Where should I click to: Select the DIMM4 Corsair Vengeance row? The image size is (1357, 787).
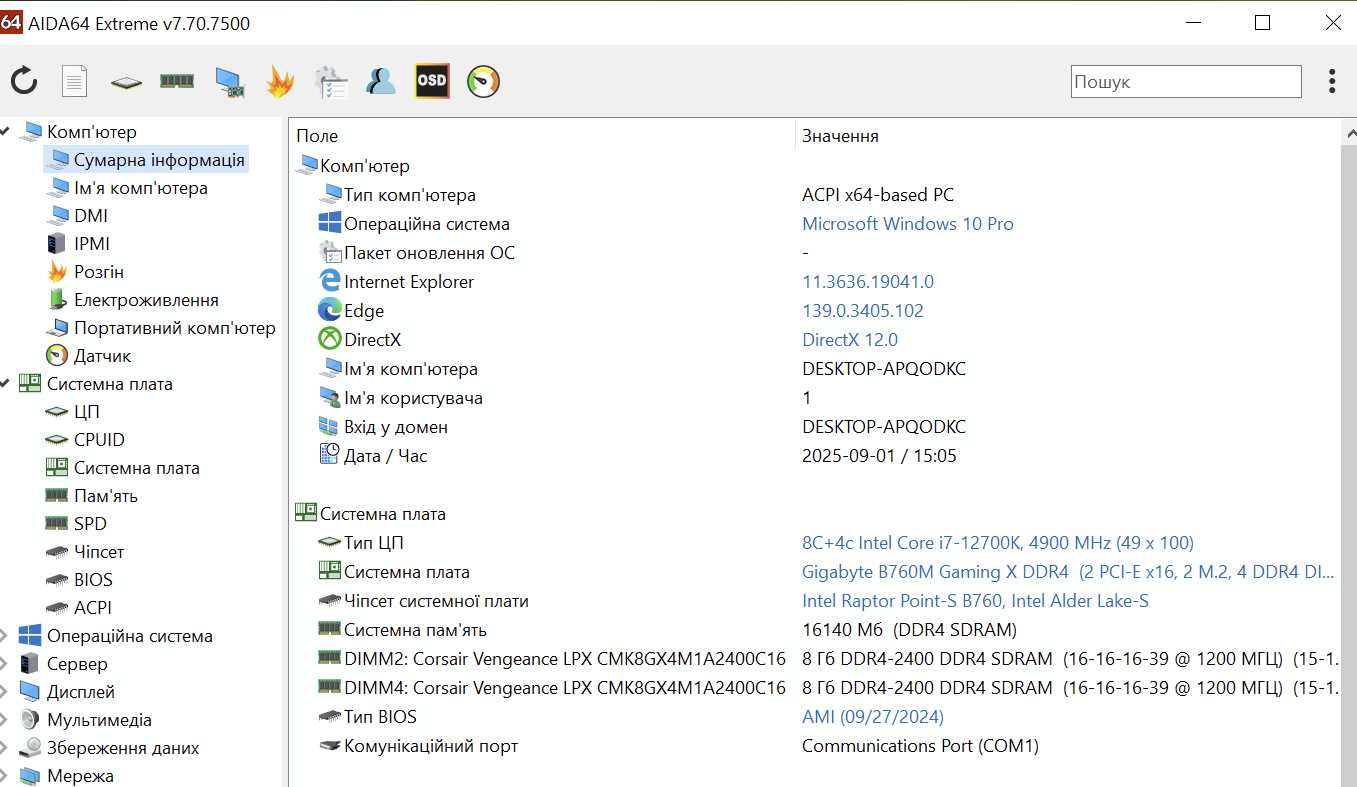815,688
